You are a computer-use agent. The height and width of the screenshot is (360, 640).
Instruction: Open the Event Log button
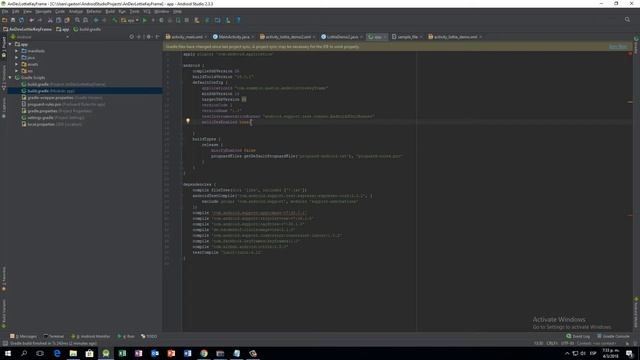coord(578,336)
